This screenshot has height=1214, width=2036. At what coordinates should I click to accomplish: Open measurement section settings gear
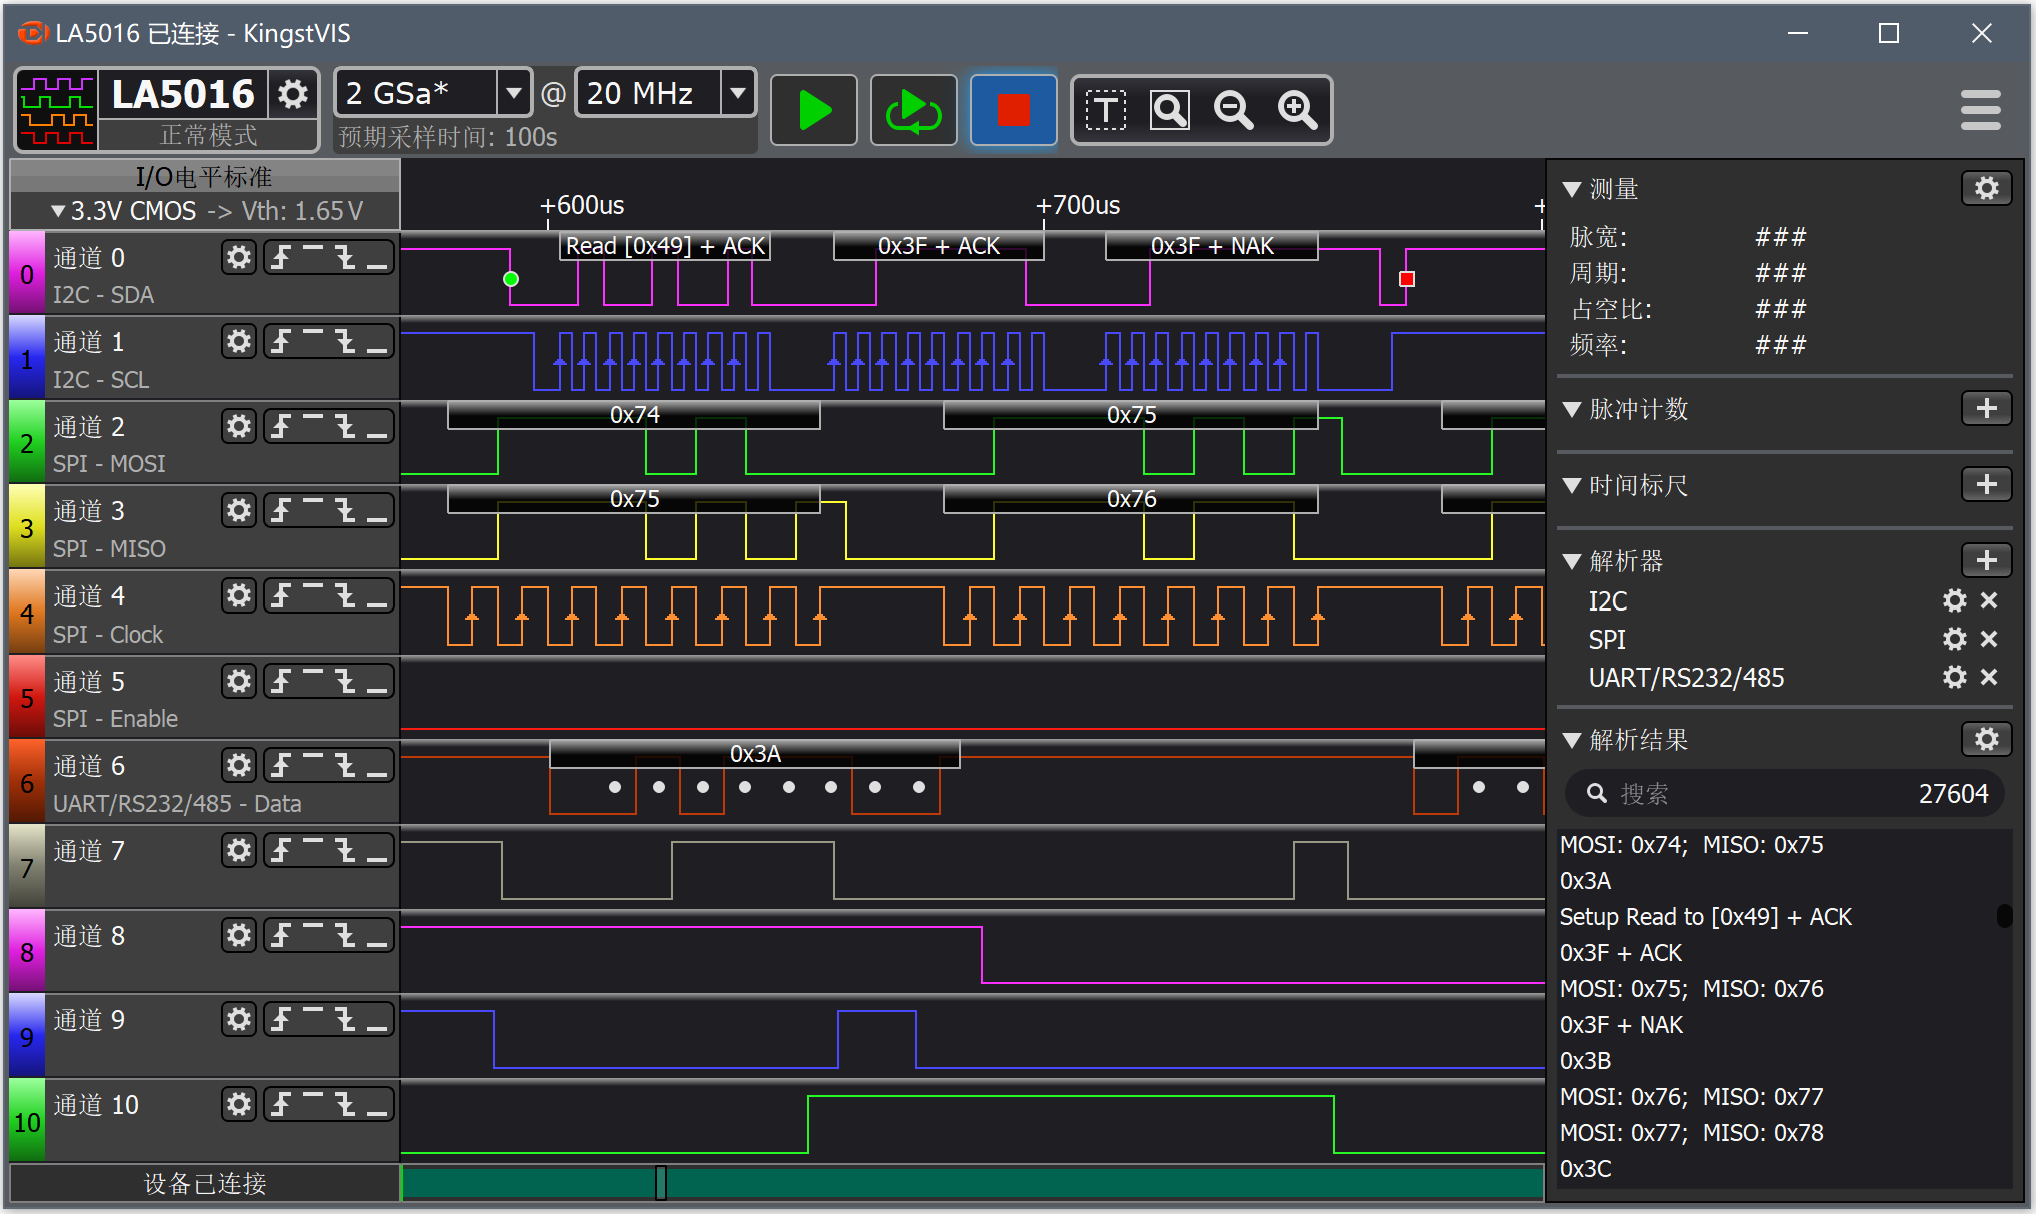1986,188
